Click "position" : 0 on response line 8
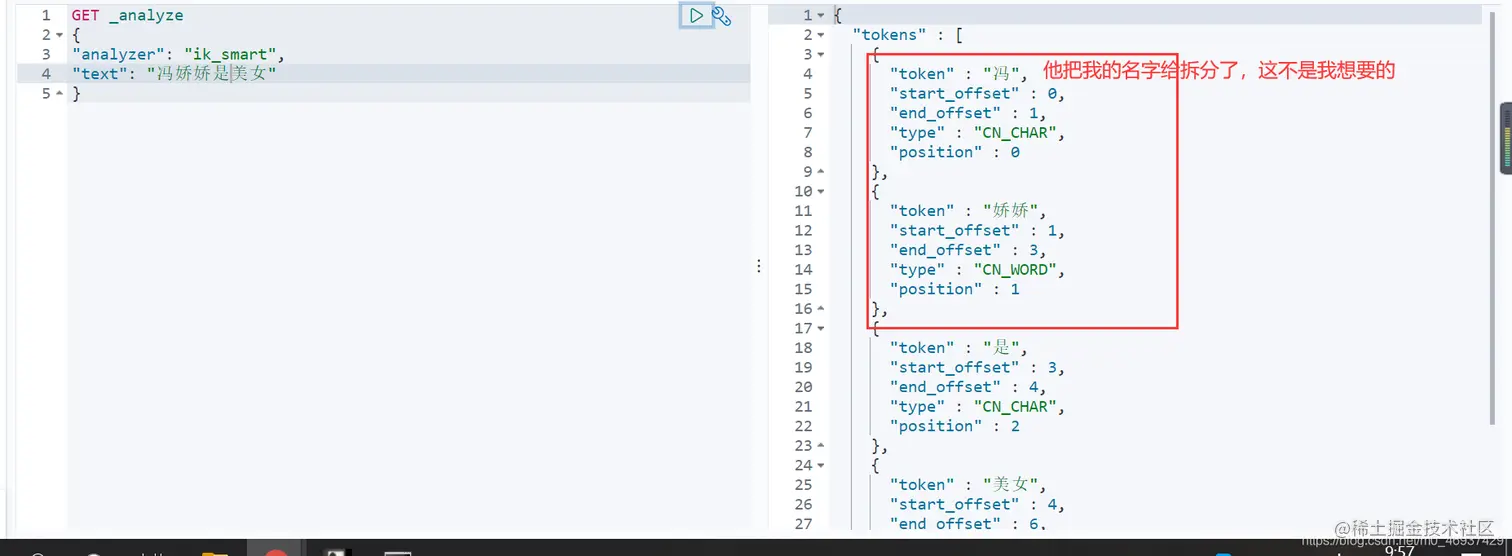This screenshot has height=556, width=1512. tap(955, 152)
